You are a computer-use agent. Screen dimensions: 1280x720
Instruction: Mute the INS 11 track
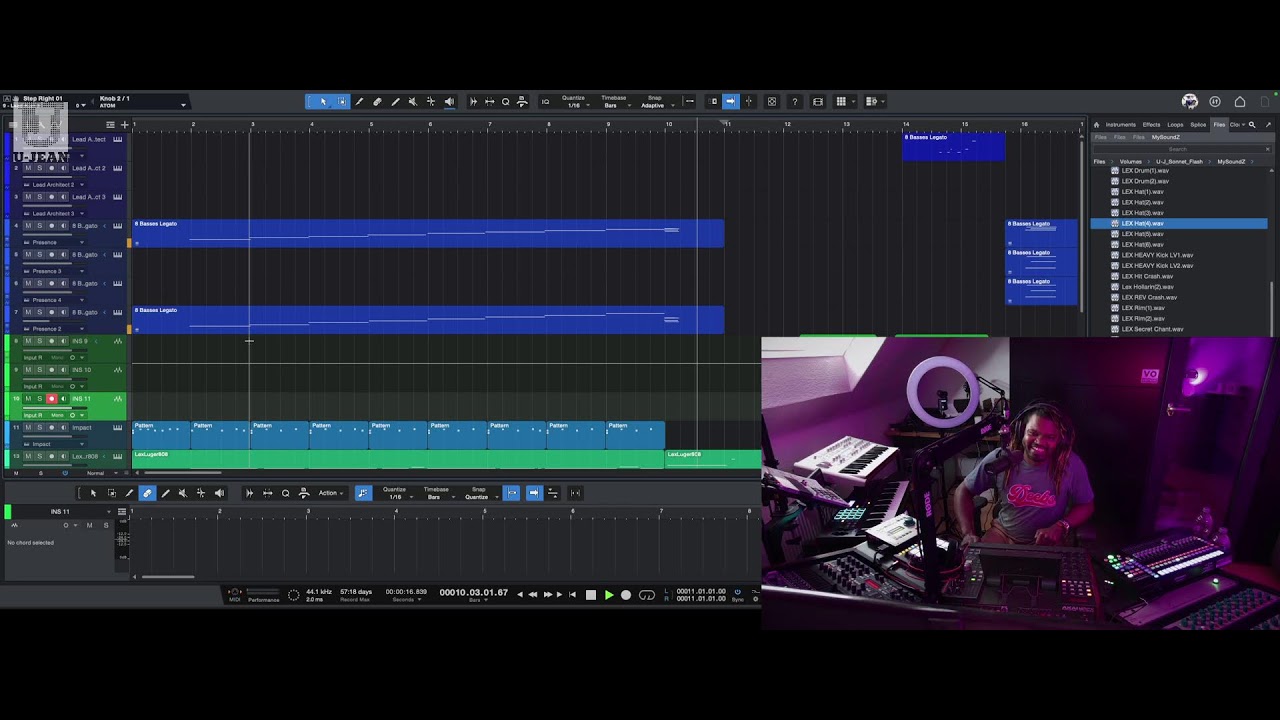coord(28,399)
